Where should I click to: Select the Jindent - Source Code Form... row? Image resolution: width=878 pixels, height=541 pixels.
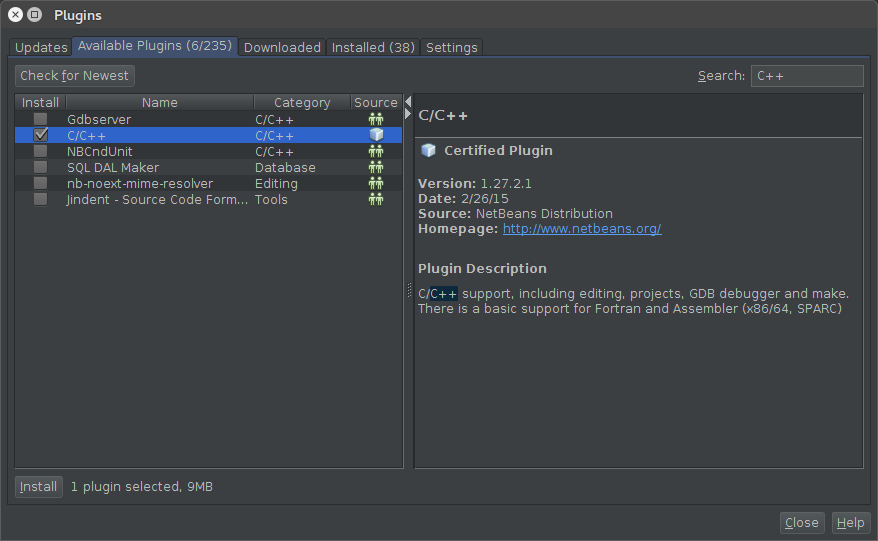208,199
